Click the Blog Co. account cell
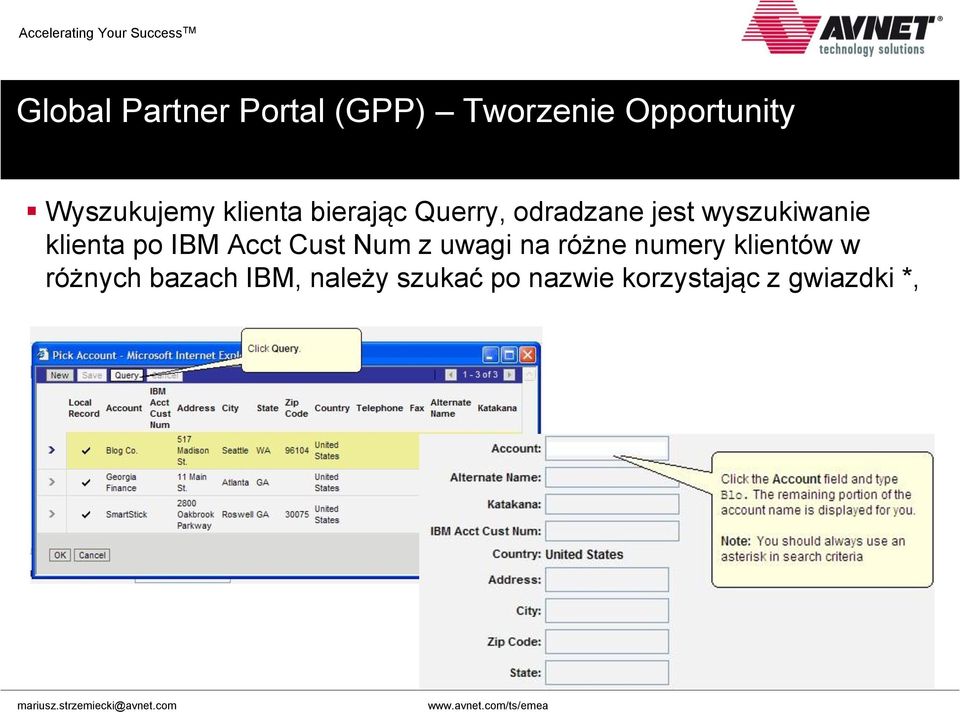Viewport: 960px width, 712px height. 121,451
